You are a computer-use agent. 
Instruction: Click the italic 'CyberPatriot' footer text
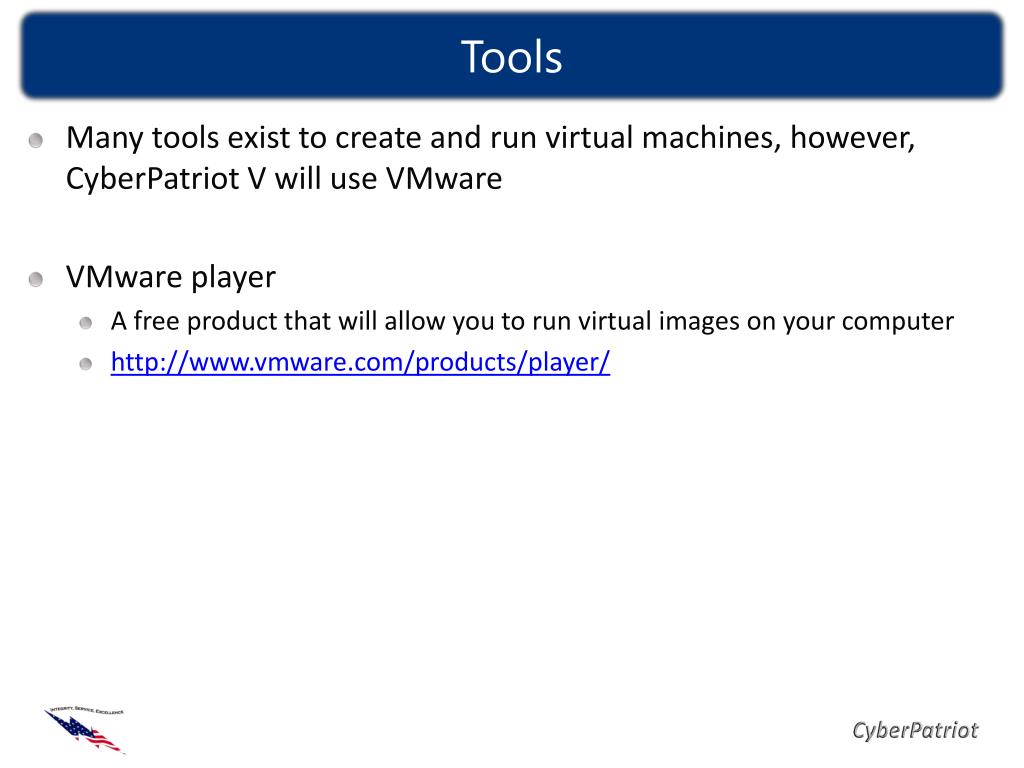coord(915,730)
